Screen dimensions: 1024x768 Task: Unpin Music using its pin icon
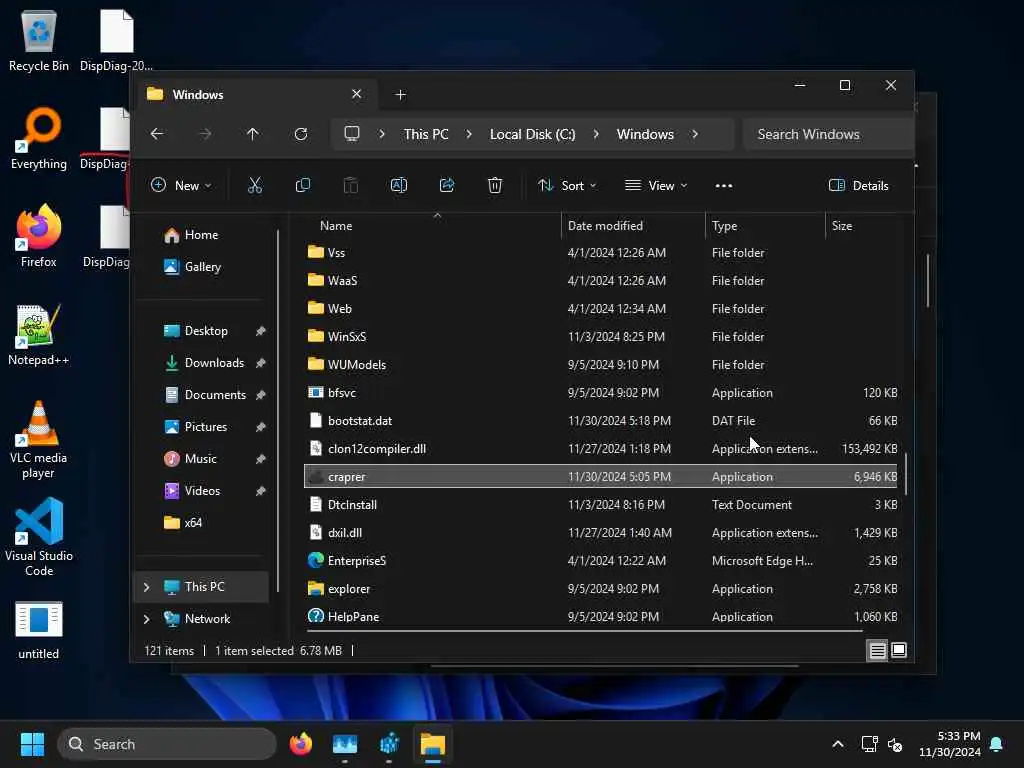(261, 459)
